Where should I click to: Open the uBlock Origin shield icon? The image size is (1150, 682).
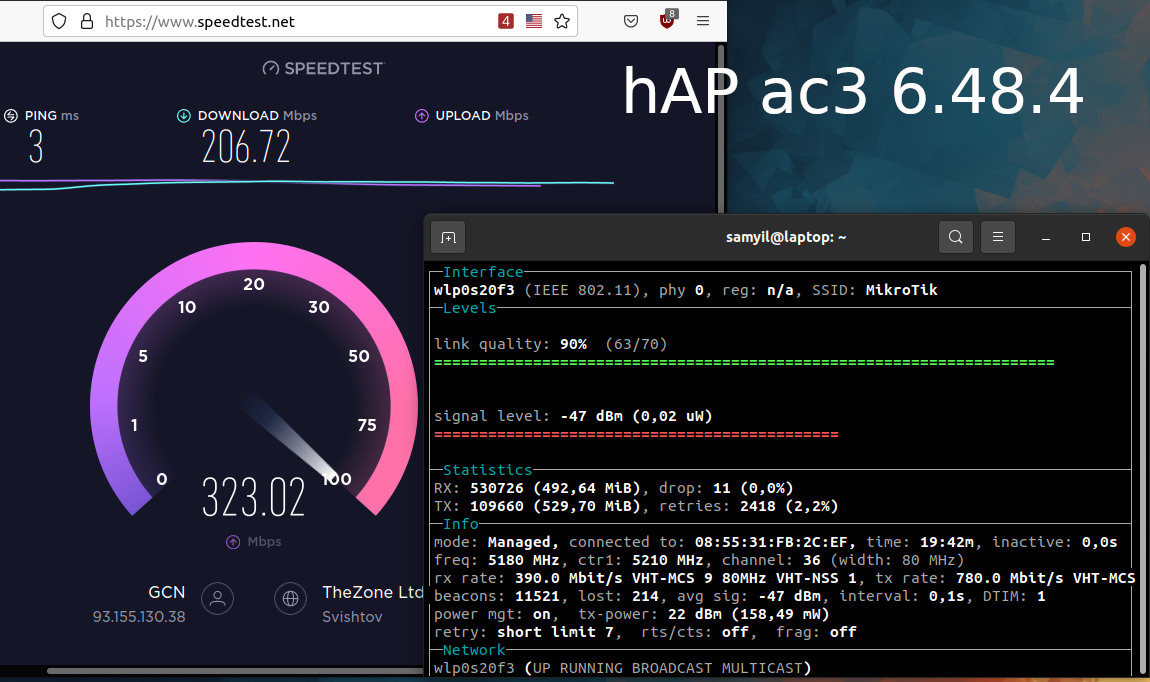[x=667, y=20]
